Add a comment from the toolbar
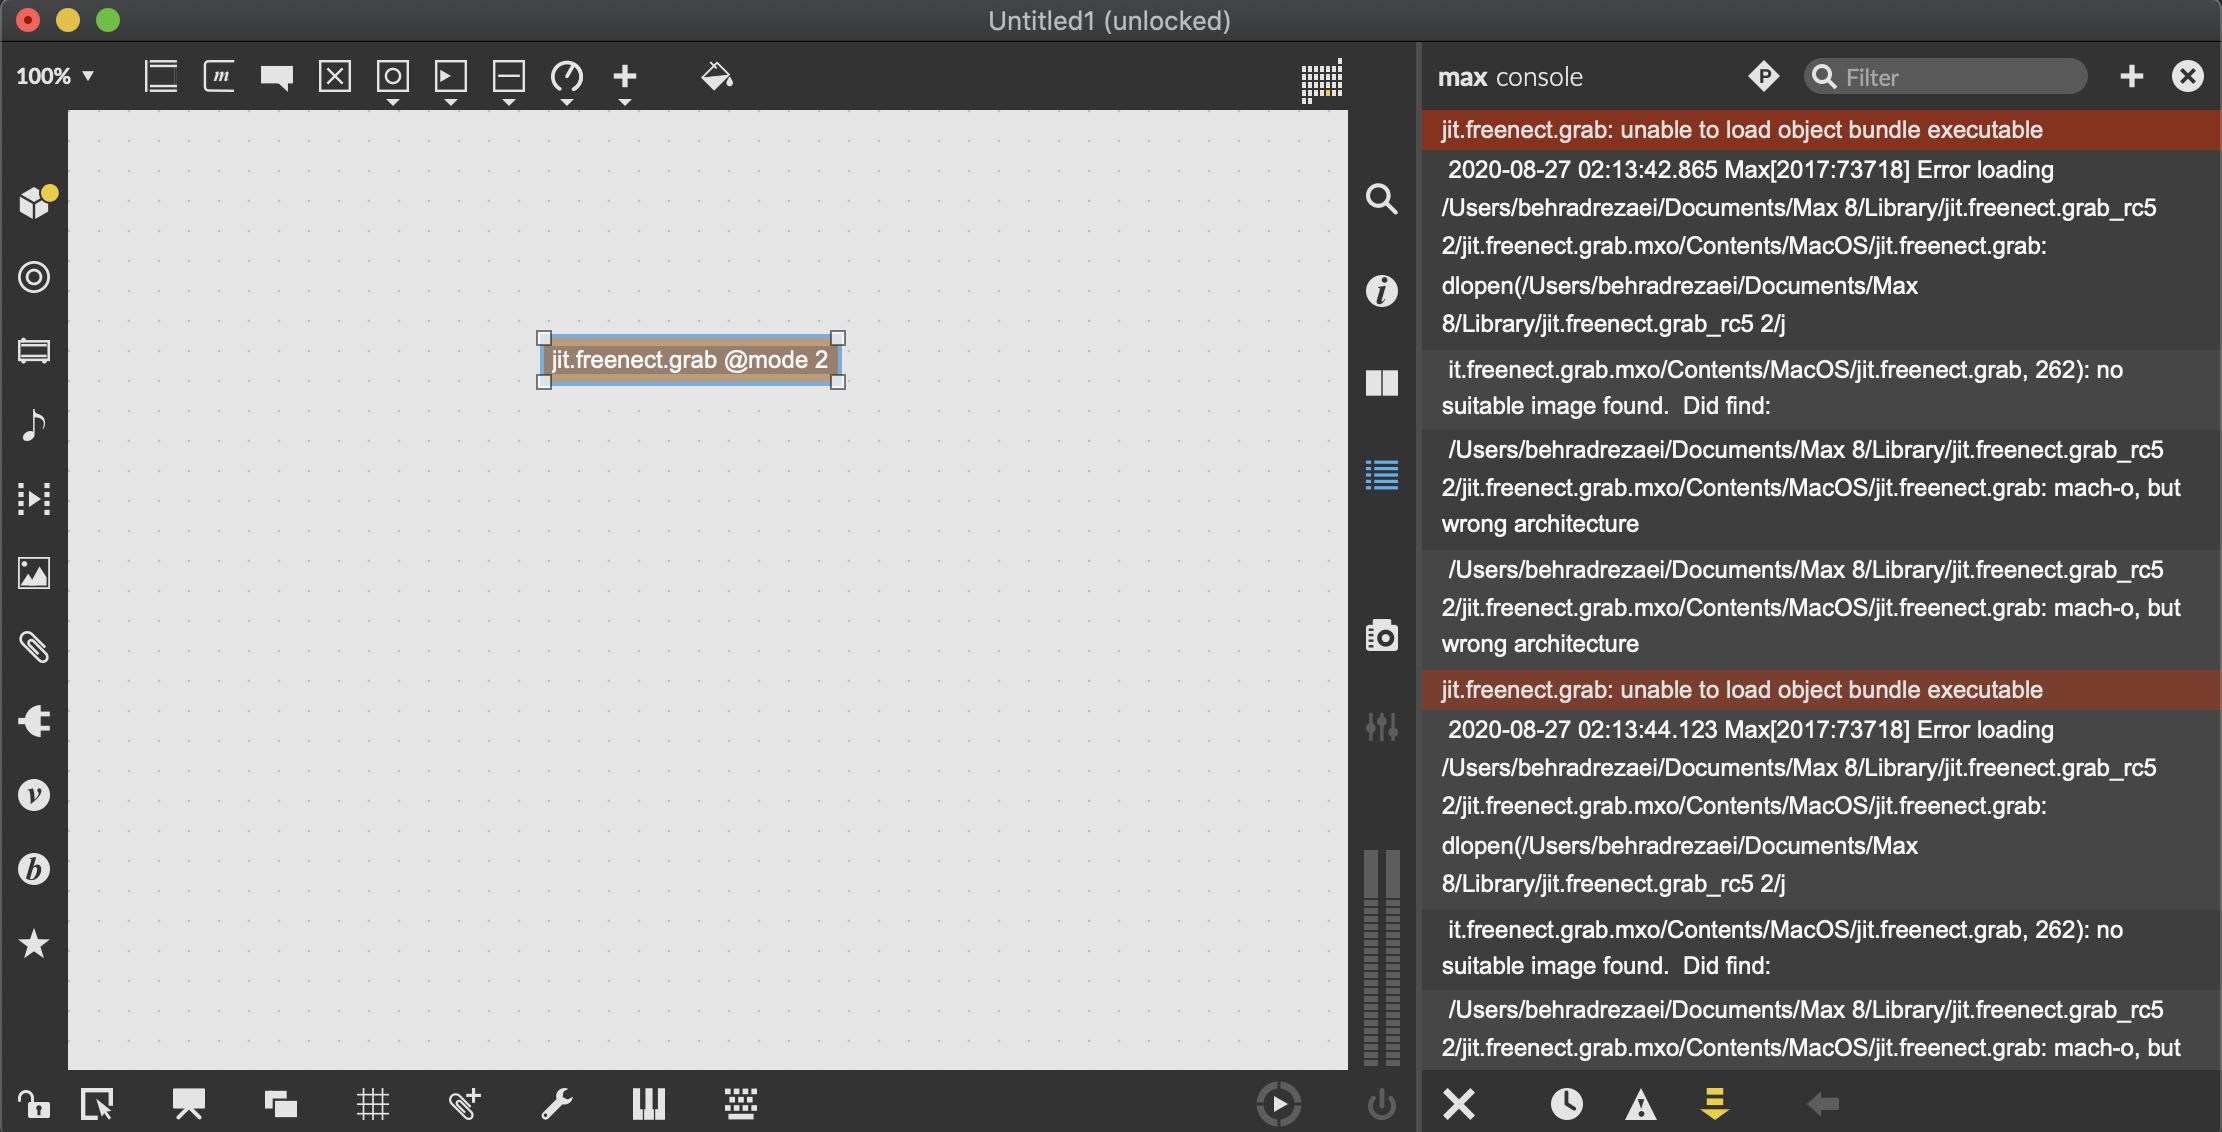Screen dimensions: 2222x1132 (277, 77)
